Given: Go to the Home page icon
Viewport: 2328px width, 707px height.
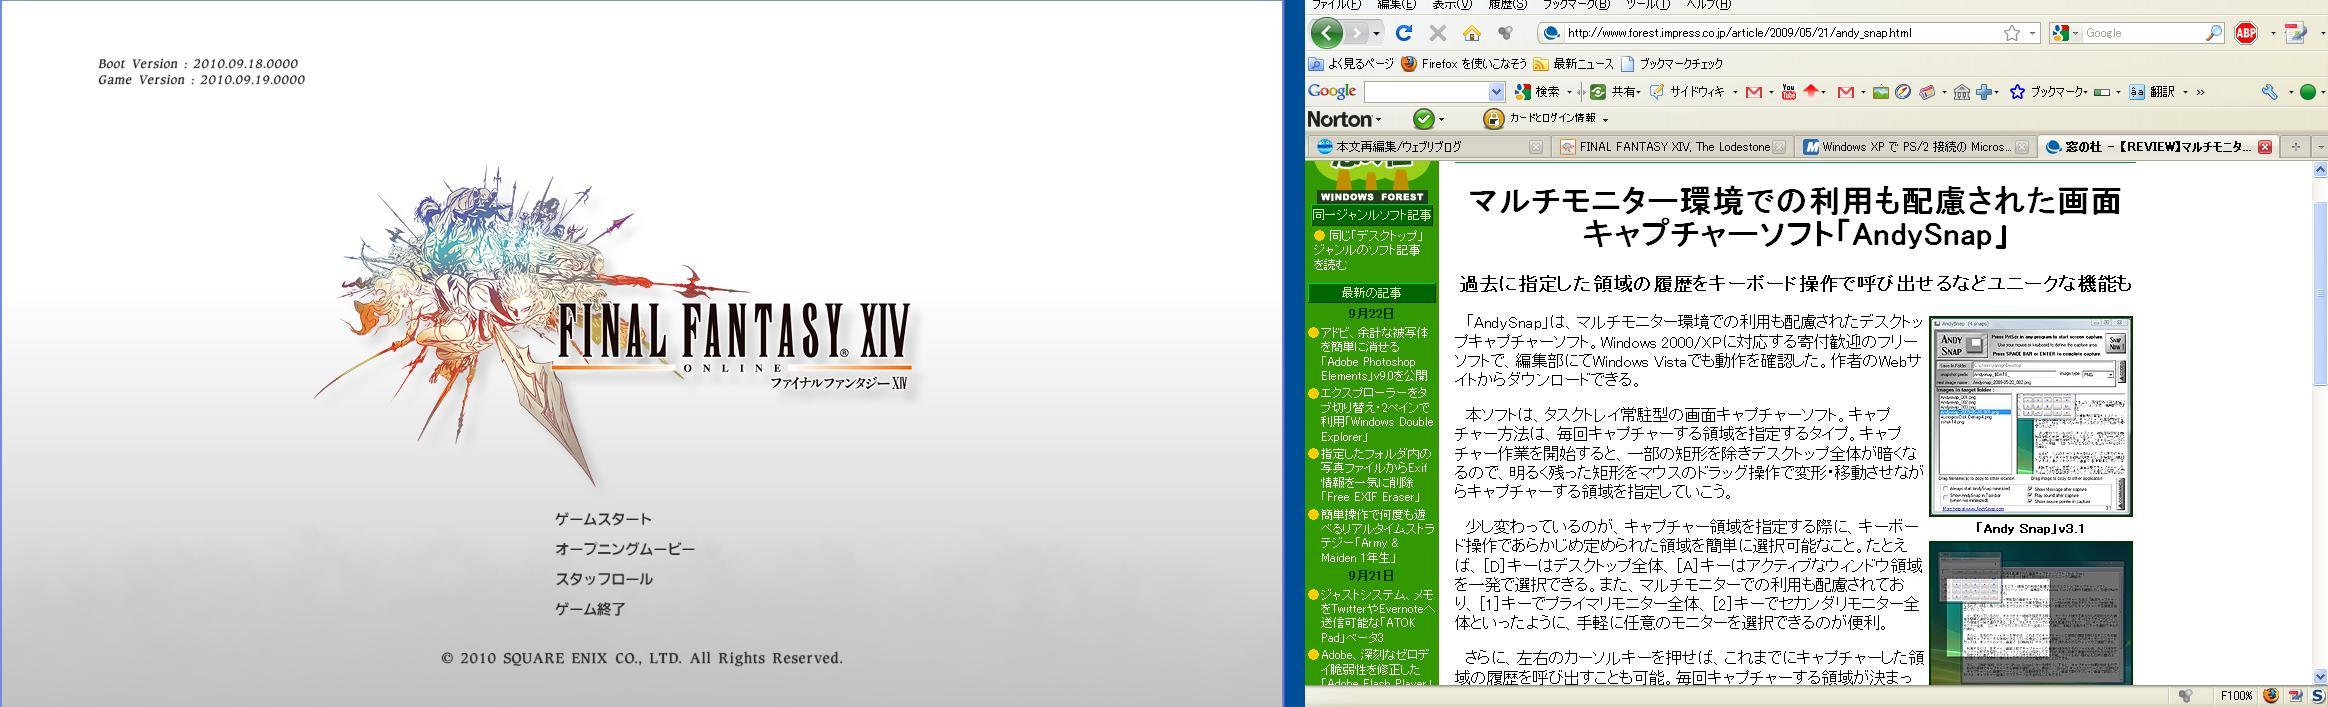Looking at the screenshot, I should coord(1471,33).
